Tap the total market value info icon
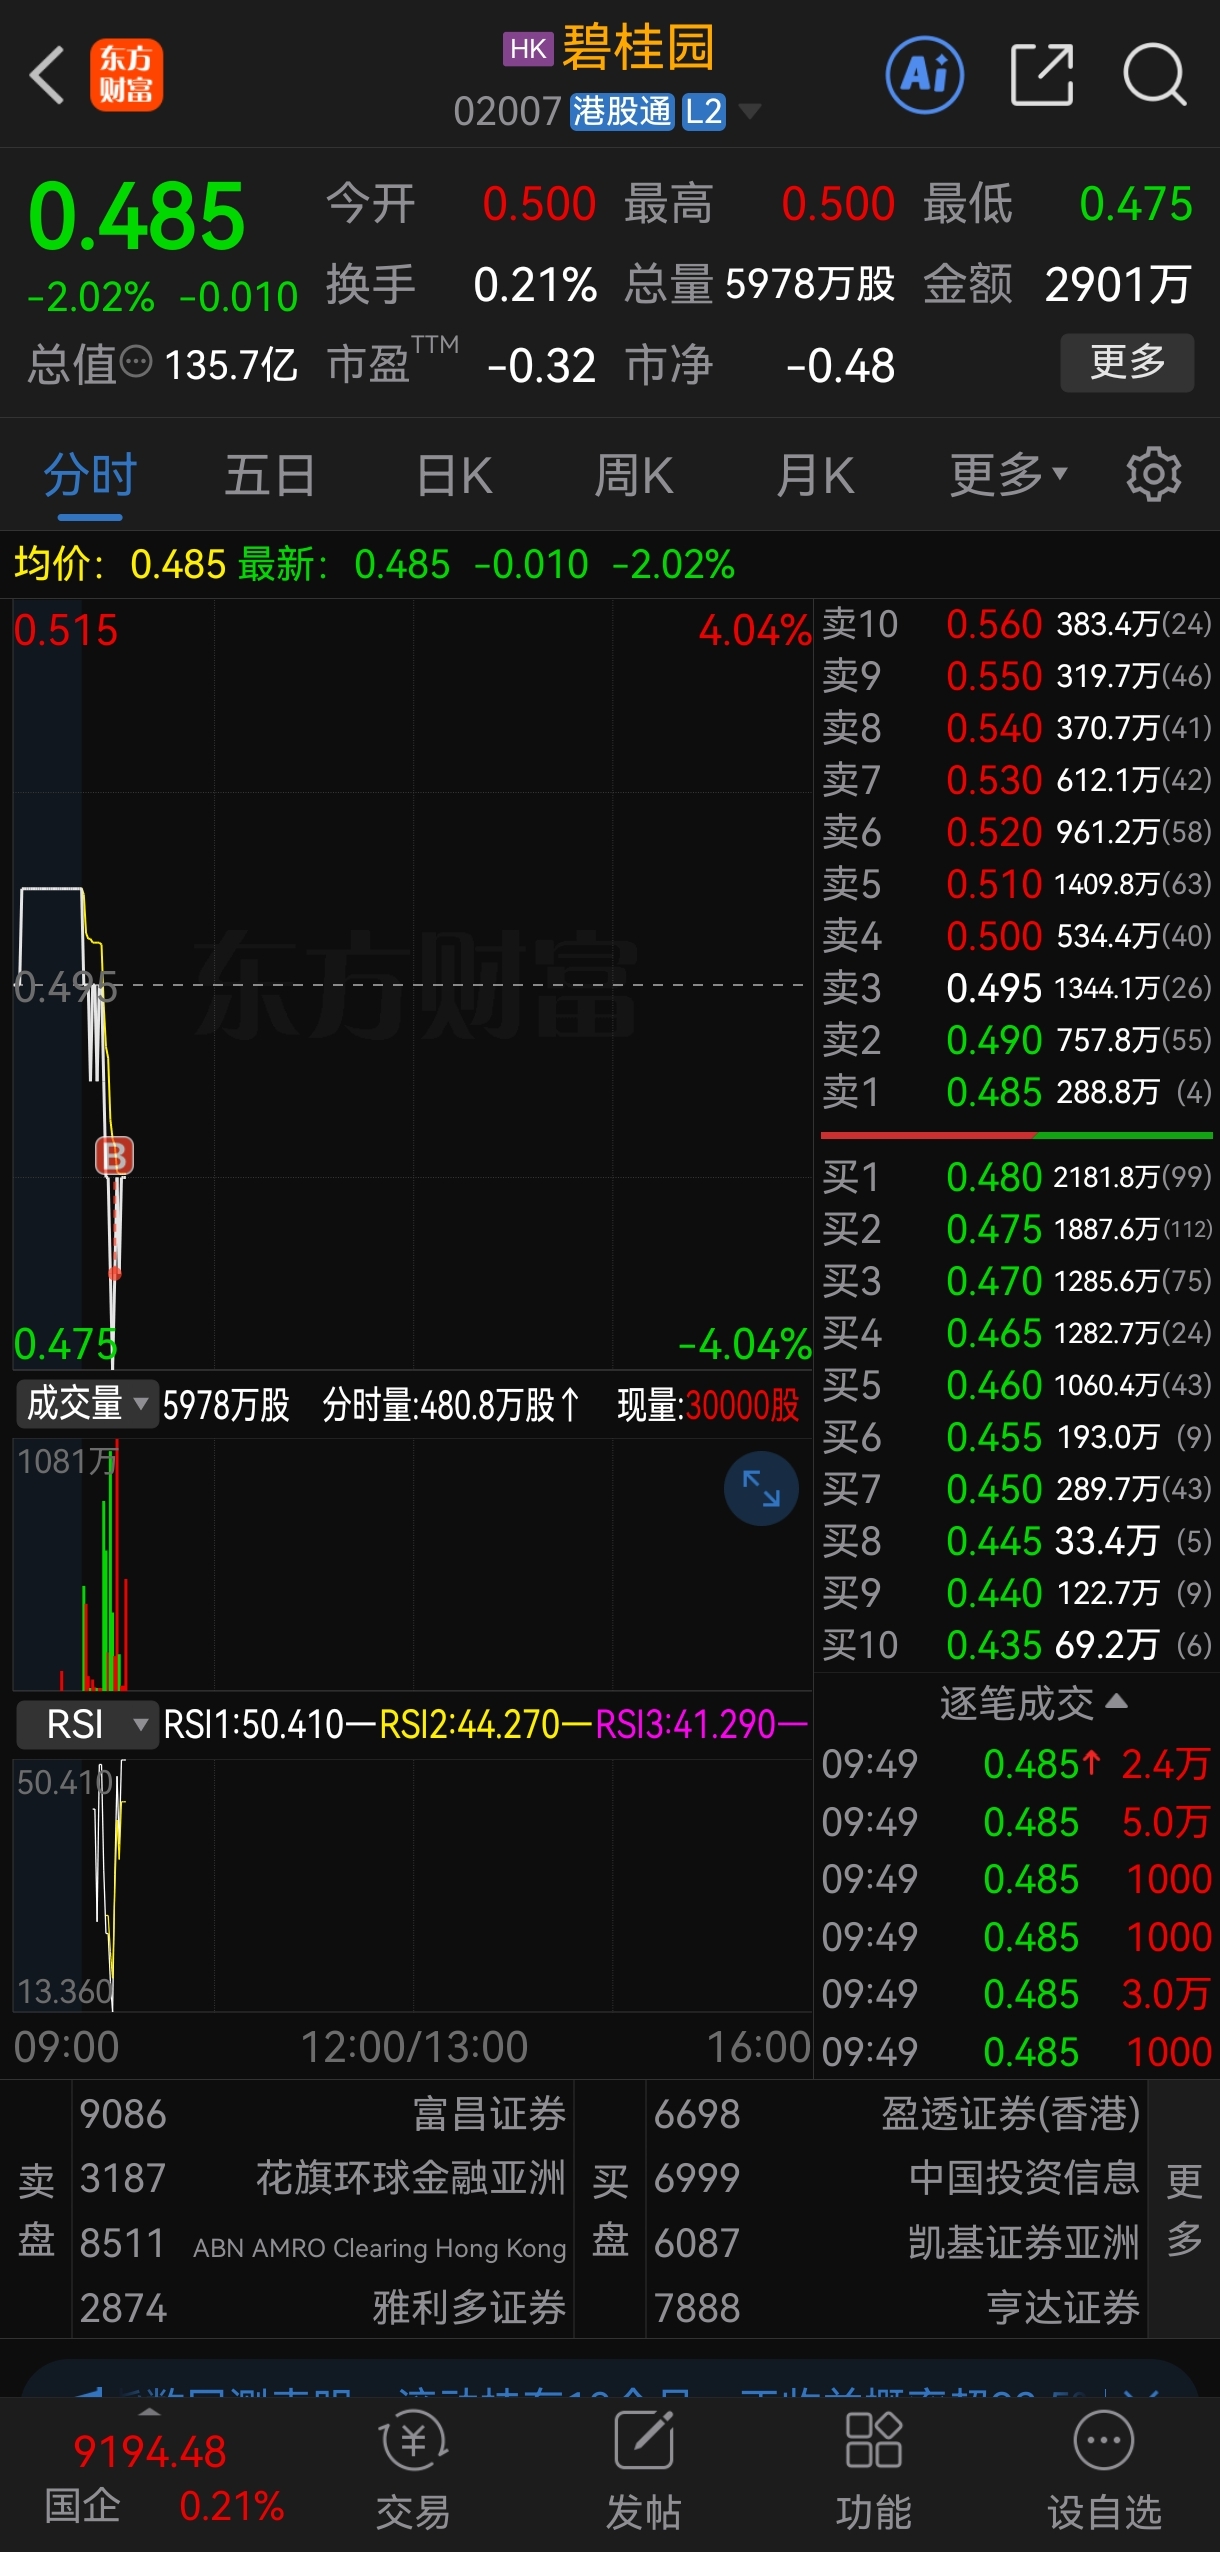 [136, 362]
